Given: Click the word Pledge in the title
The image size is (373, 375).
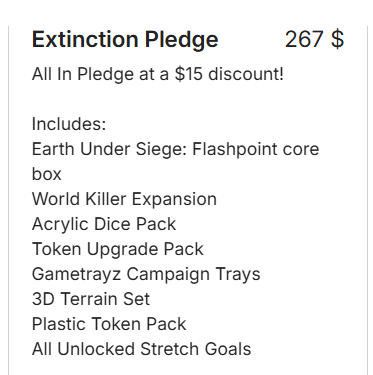Looking at the screenshot, I should (x=182, y=40).
